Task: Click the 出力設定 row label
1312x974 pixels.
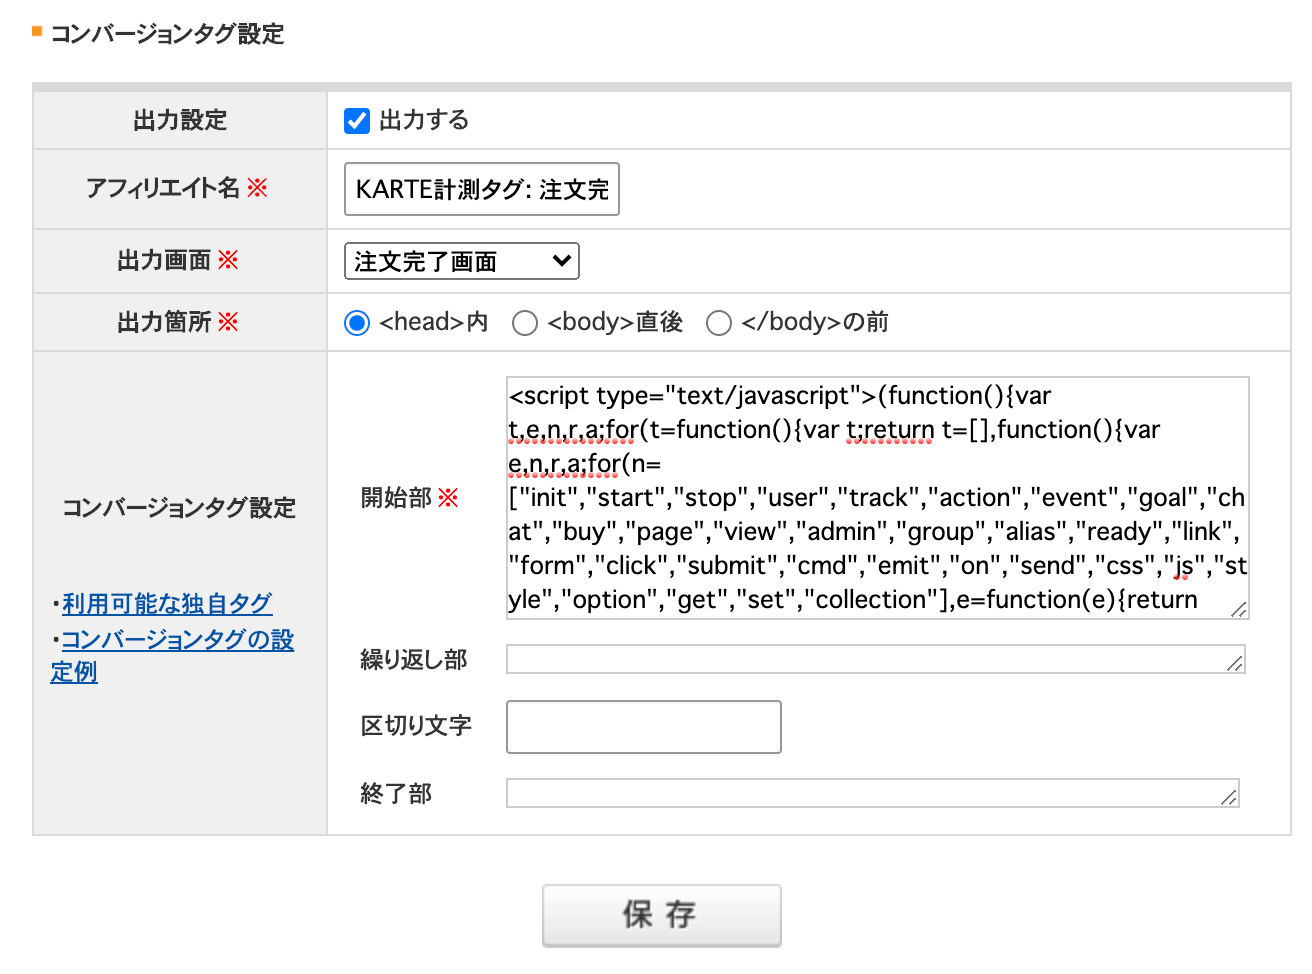Action: point(180,121)
